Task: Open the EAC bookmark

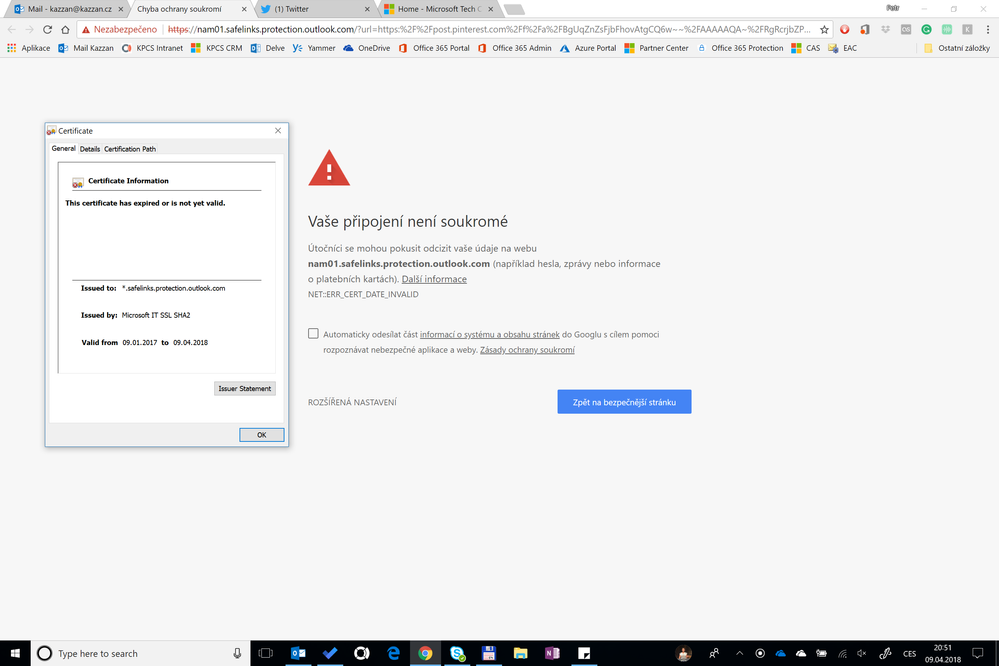Action: coord(843,48)
